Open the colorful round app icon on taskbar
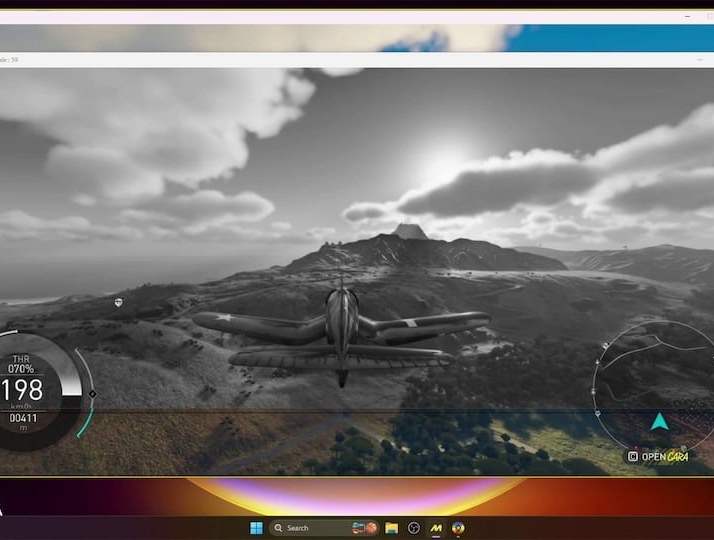Screen dimensions: 714x540 458,528
